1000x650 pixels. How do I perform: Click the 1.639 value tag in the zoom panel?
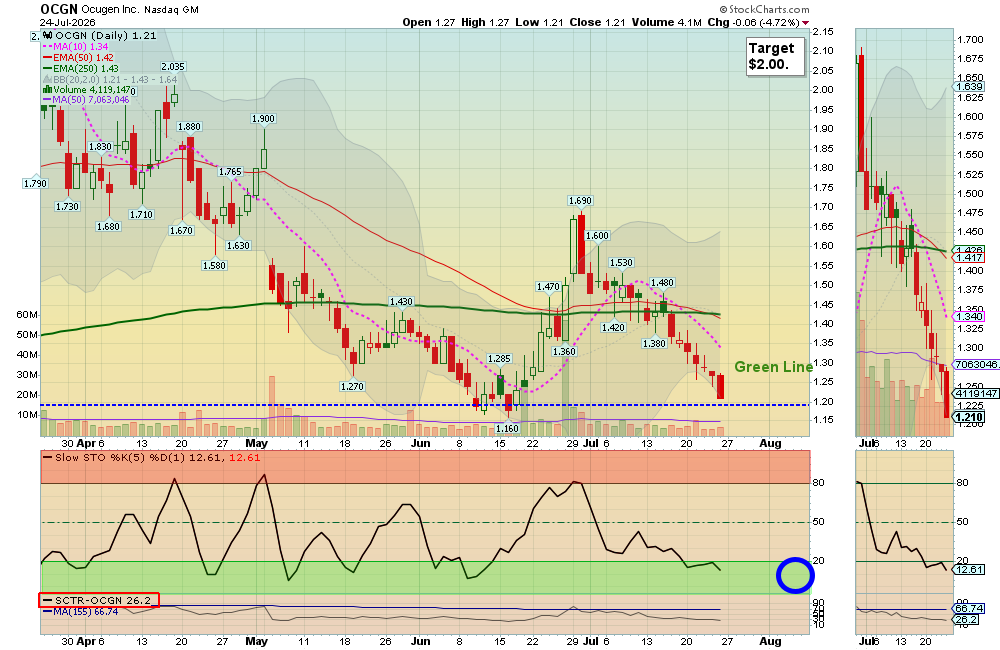tap(970, 86)
